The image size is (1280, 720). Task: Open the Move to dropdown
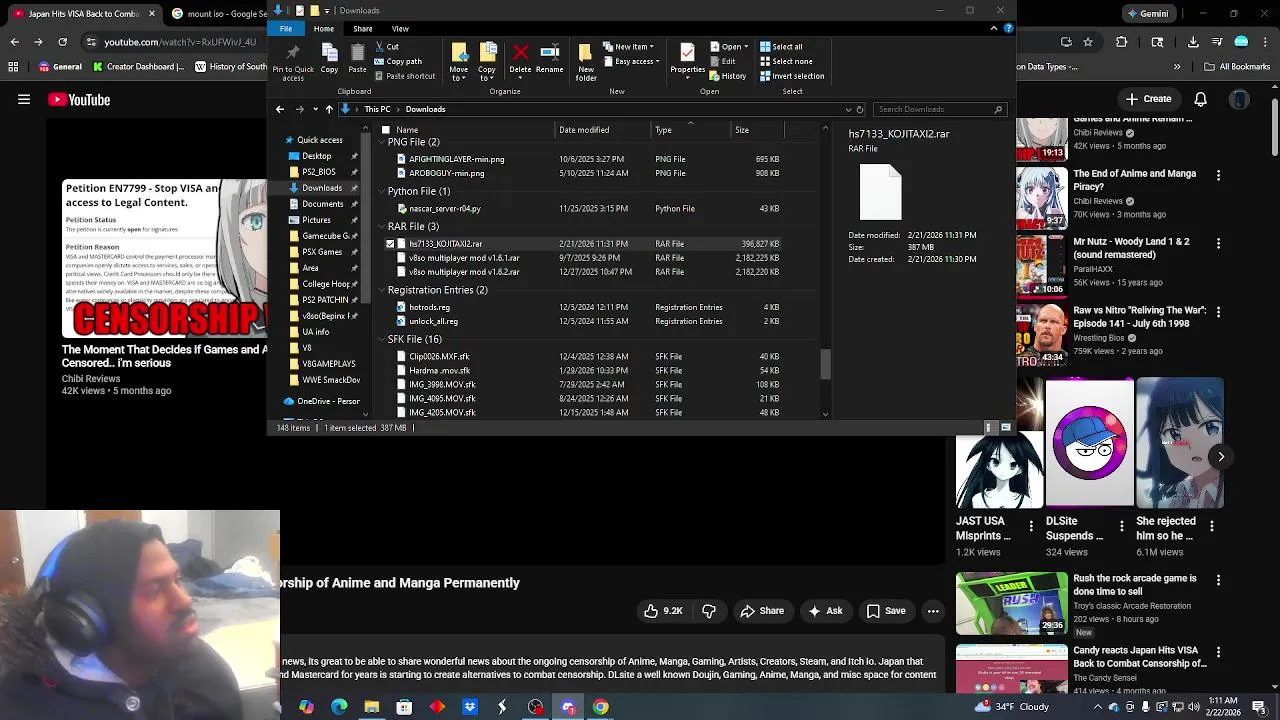coord(459,62)
